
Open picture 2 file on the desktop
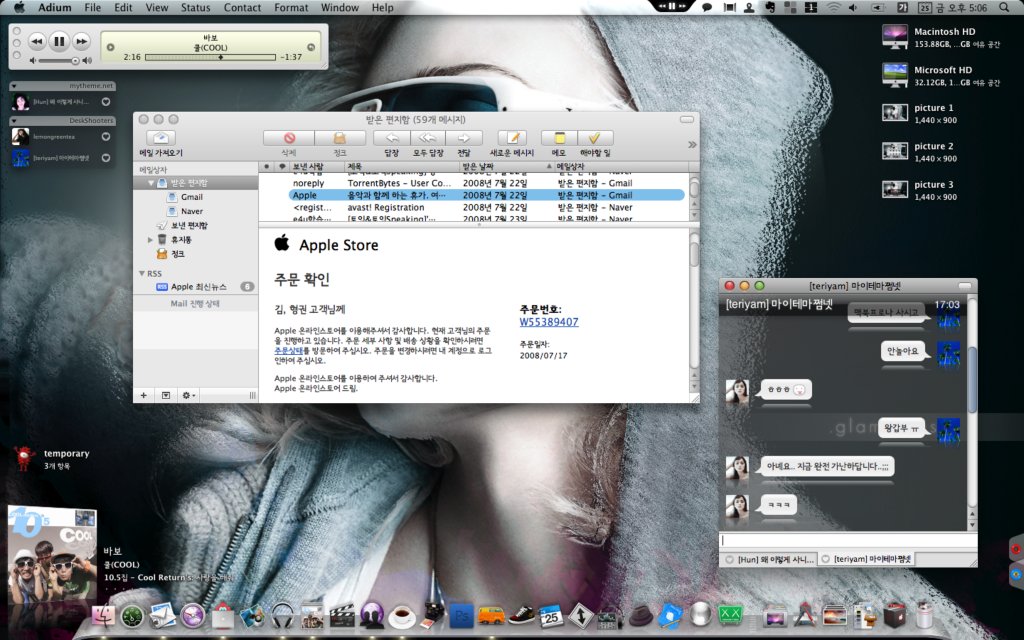920,152
